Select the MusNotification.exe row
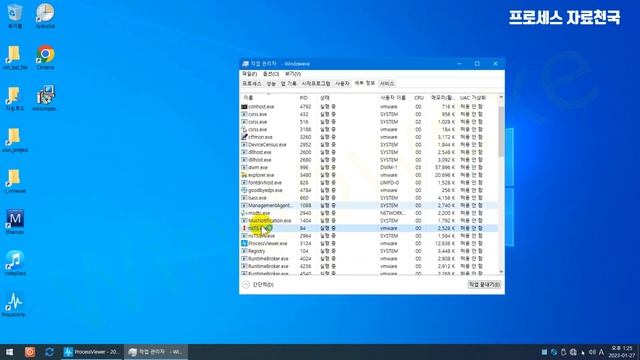The width and height of the screenshot is (640, 360). tap(369, 220)
